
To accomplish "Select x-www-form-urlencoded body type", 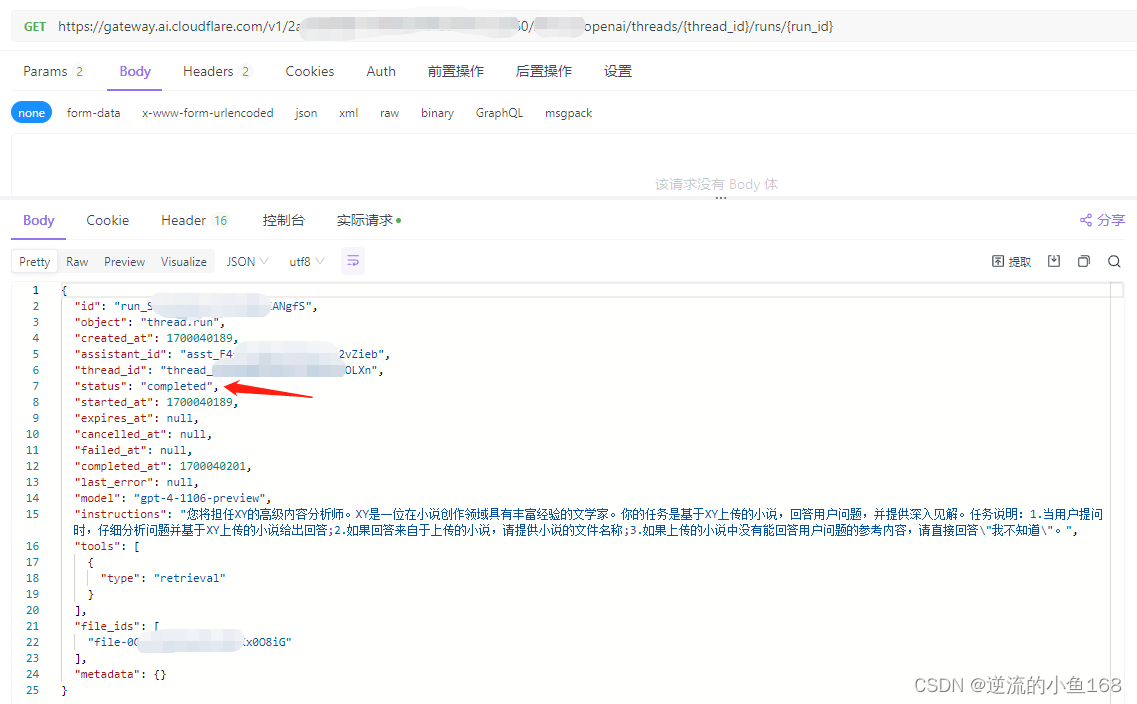I will click(x=207, y=112).
